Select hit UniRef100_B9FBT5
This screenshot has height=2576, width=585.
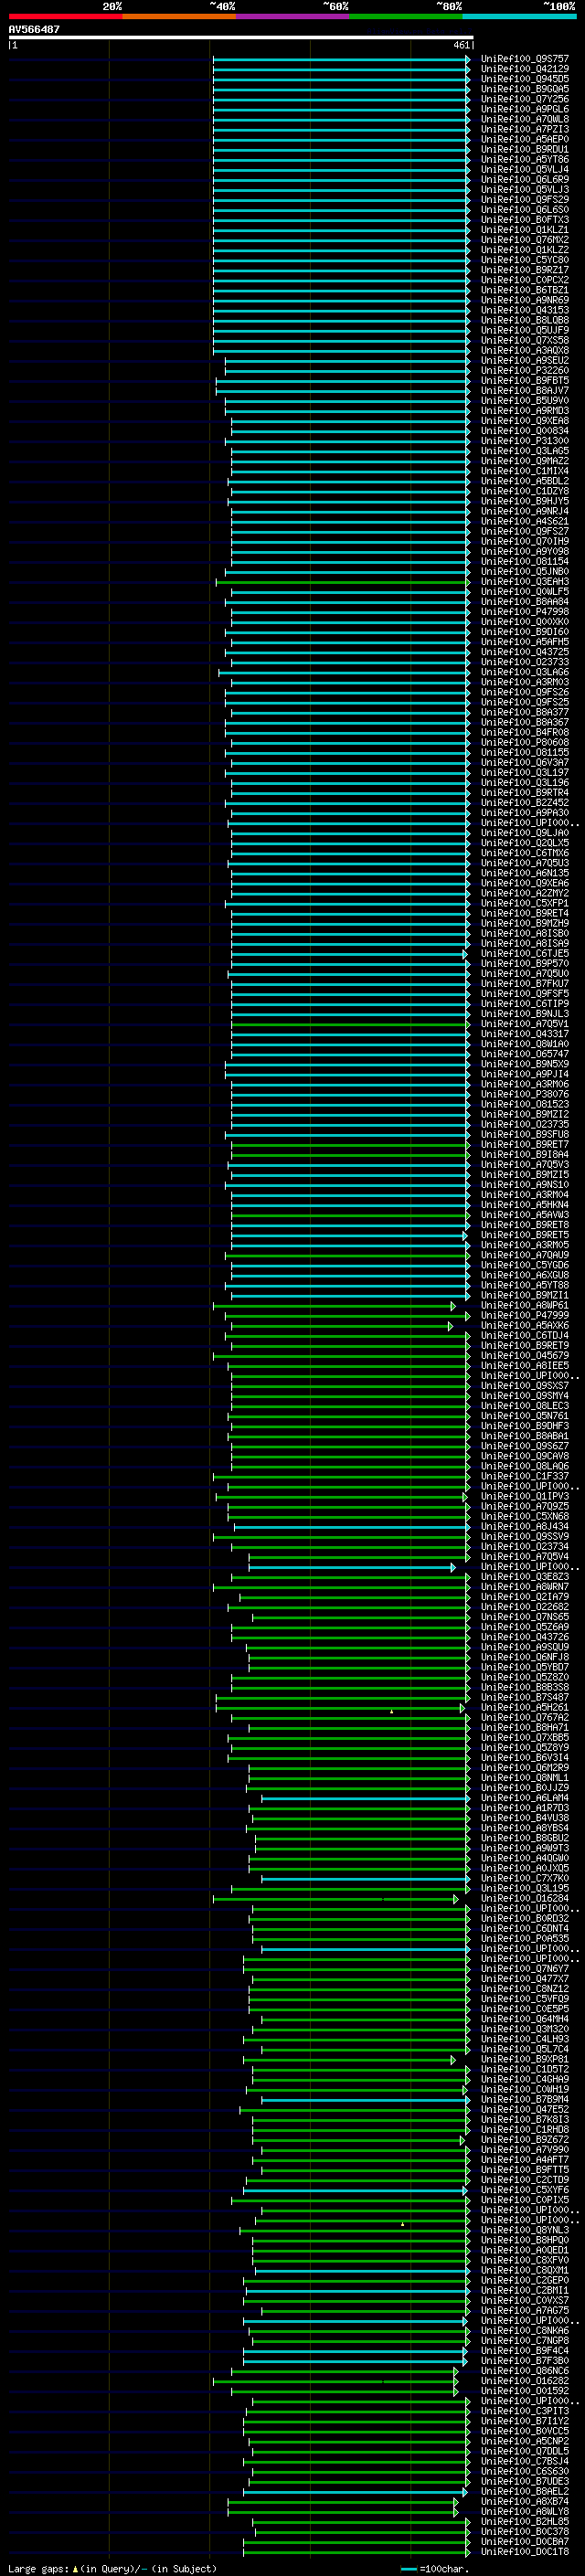click(x=525, y=380)
